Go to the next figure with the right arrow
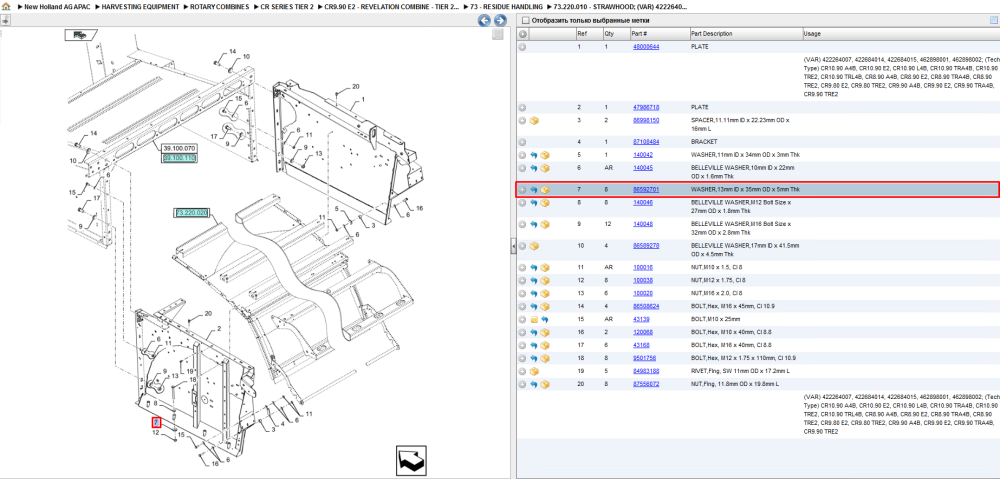 click(500, 20)
